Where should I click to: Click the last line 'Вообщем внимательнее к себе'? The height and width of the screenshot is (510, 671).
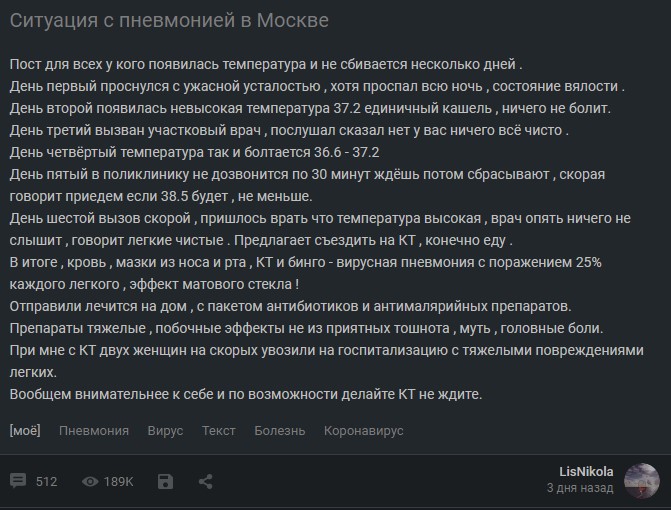click(x=246, y=394)
